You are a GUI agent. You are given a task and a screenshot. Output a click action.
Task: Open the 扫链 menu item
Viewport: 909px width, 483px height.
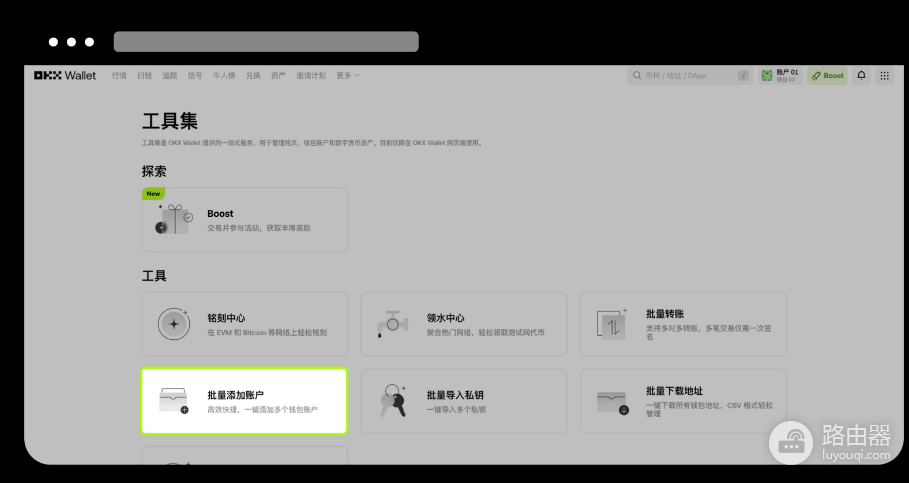pos(144,75)
